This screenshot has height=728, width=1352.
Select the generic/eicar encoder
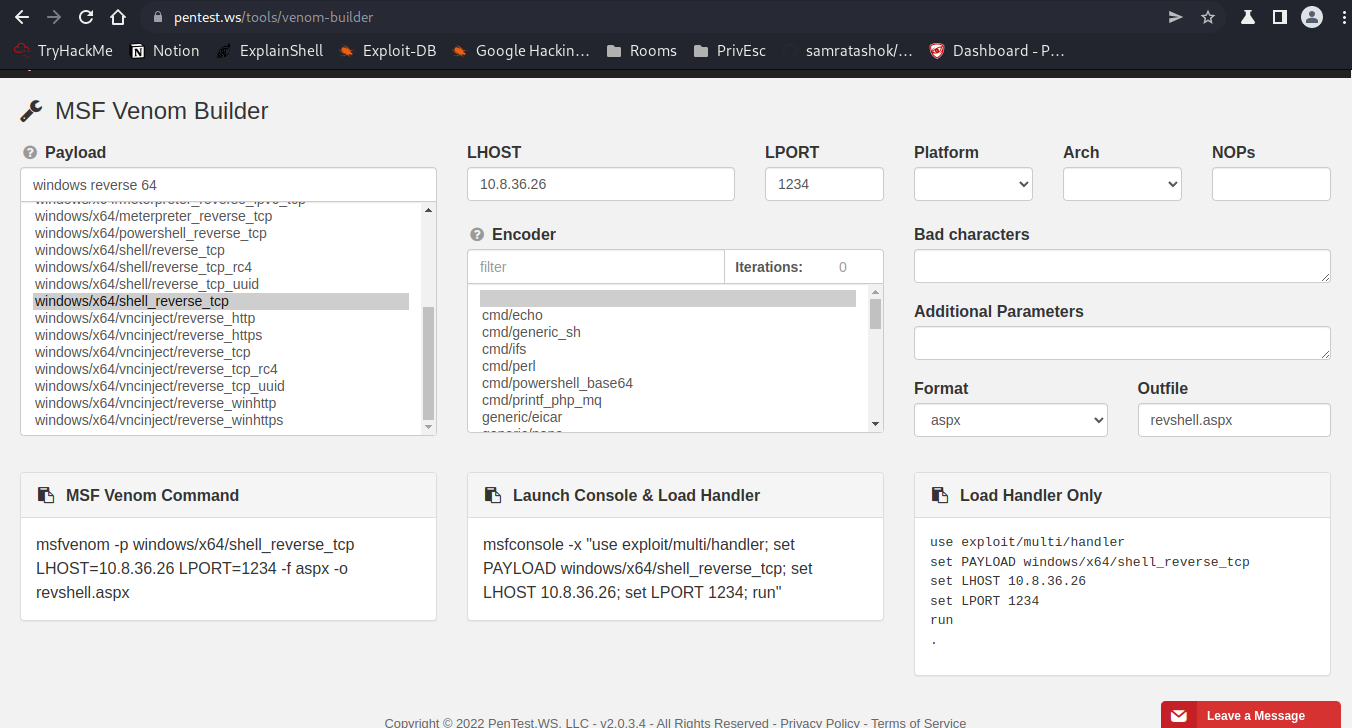pyautogui.click(x=668, y=417)
